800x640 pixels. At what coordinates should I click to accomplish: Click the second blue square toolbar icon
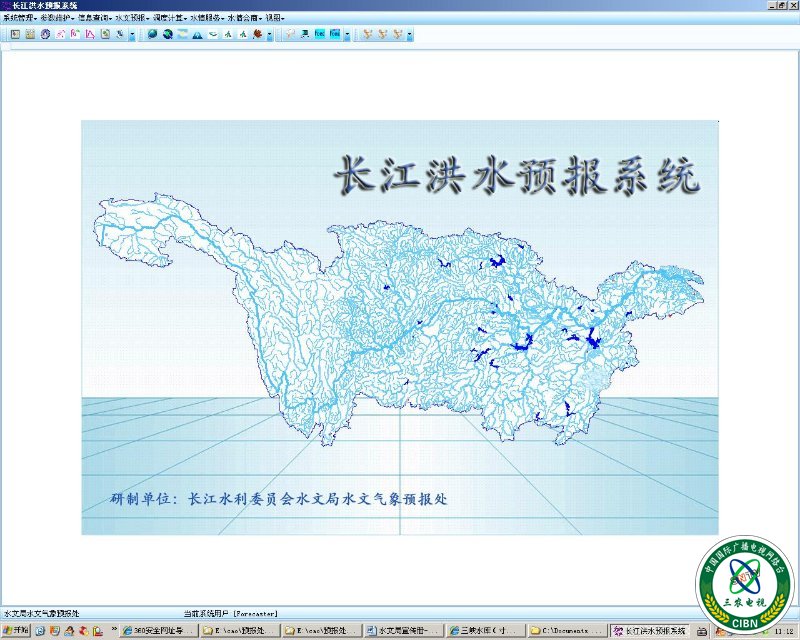[334, 34]
